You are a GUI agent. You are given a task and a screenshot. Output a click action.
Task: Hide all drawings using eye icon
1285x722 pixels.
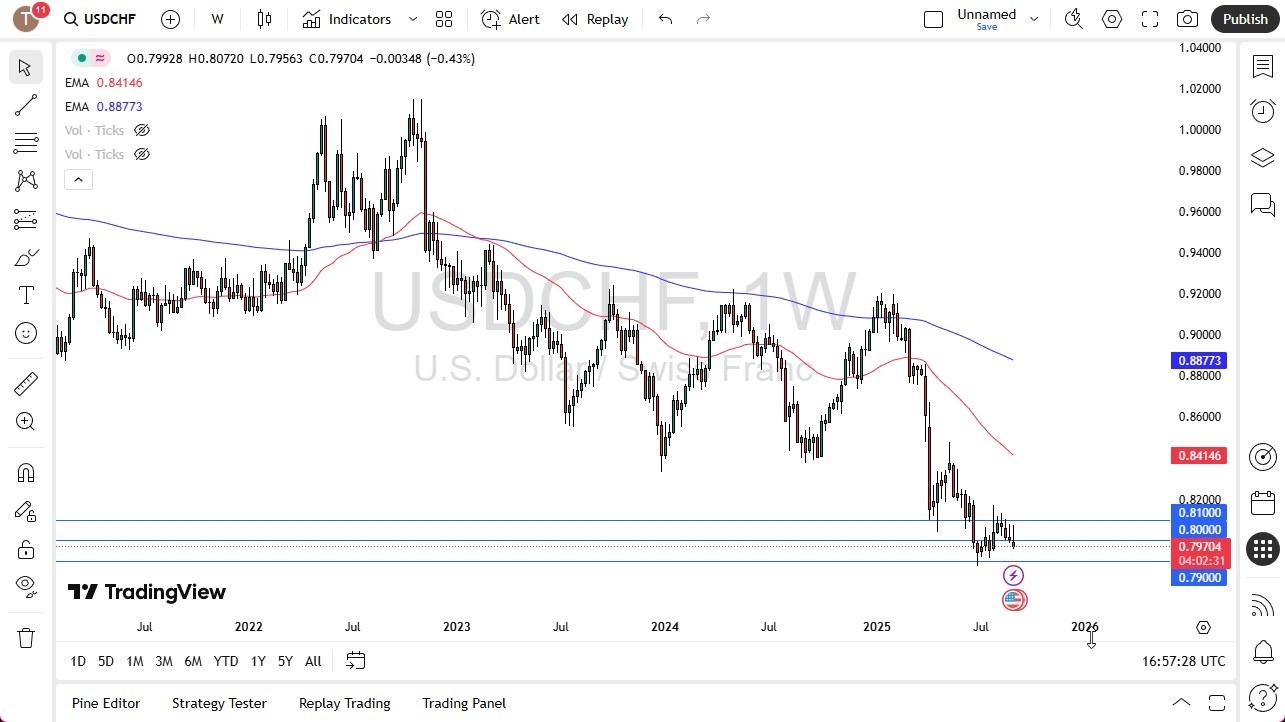pos(25,585)
